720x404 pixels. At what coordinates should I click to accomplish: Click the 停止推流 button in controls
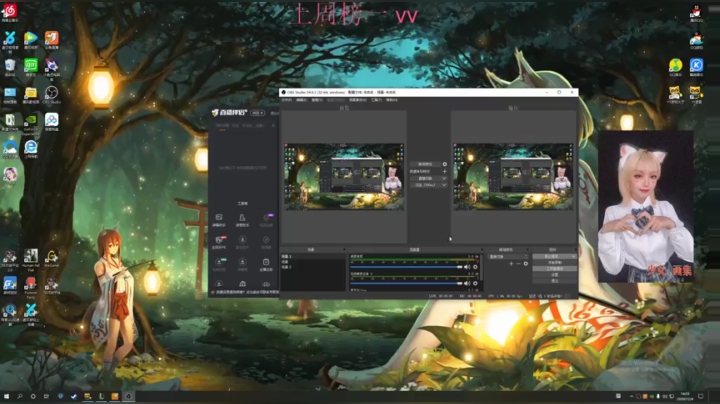[x=551, y=257]
